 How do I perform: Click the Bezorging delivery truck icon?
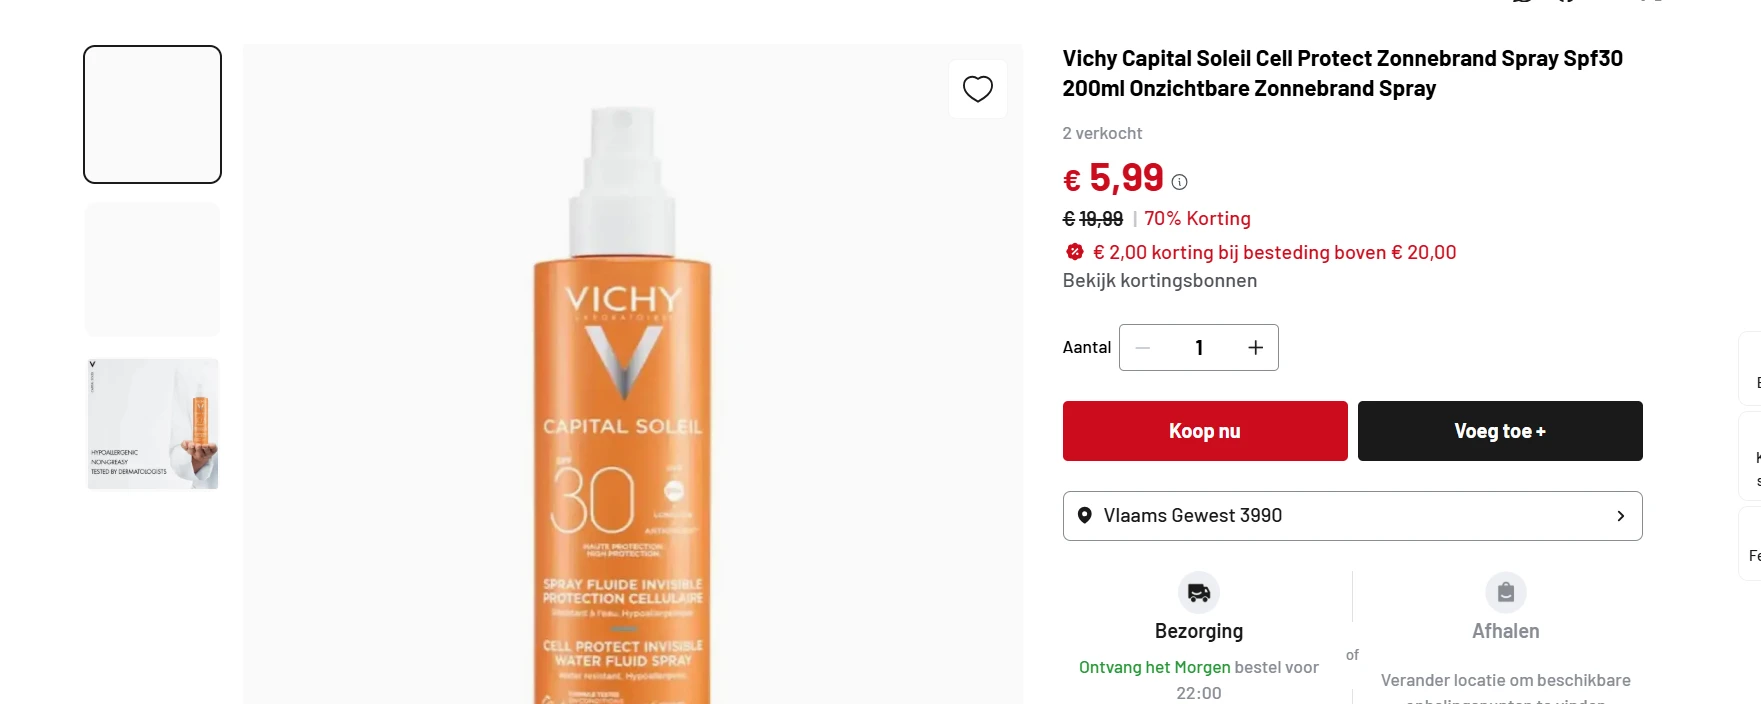1198,593
